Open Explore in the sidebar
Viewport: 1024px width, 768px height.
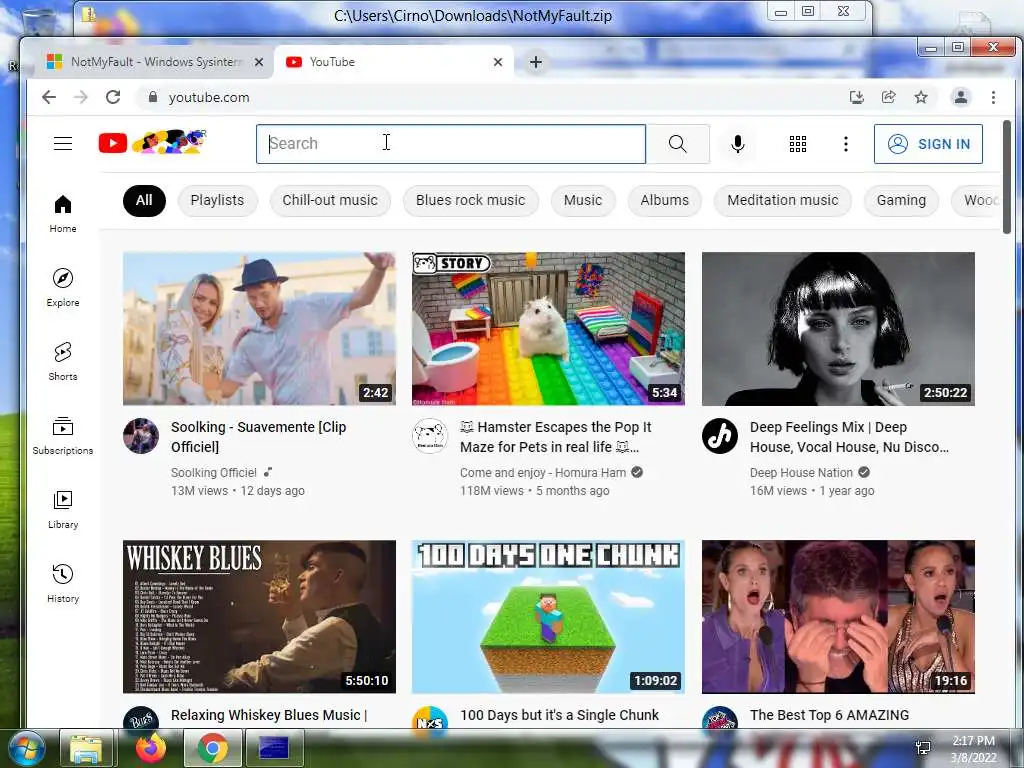pyautogui.click(x=63, y=288)
